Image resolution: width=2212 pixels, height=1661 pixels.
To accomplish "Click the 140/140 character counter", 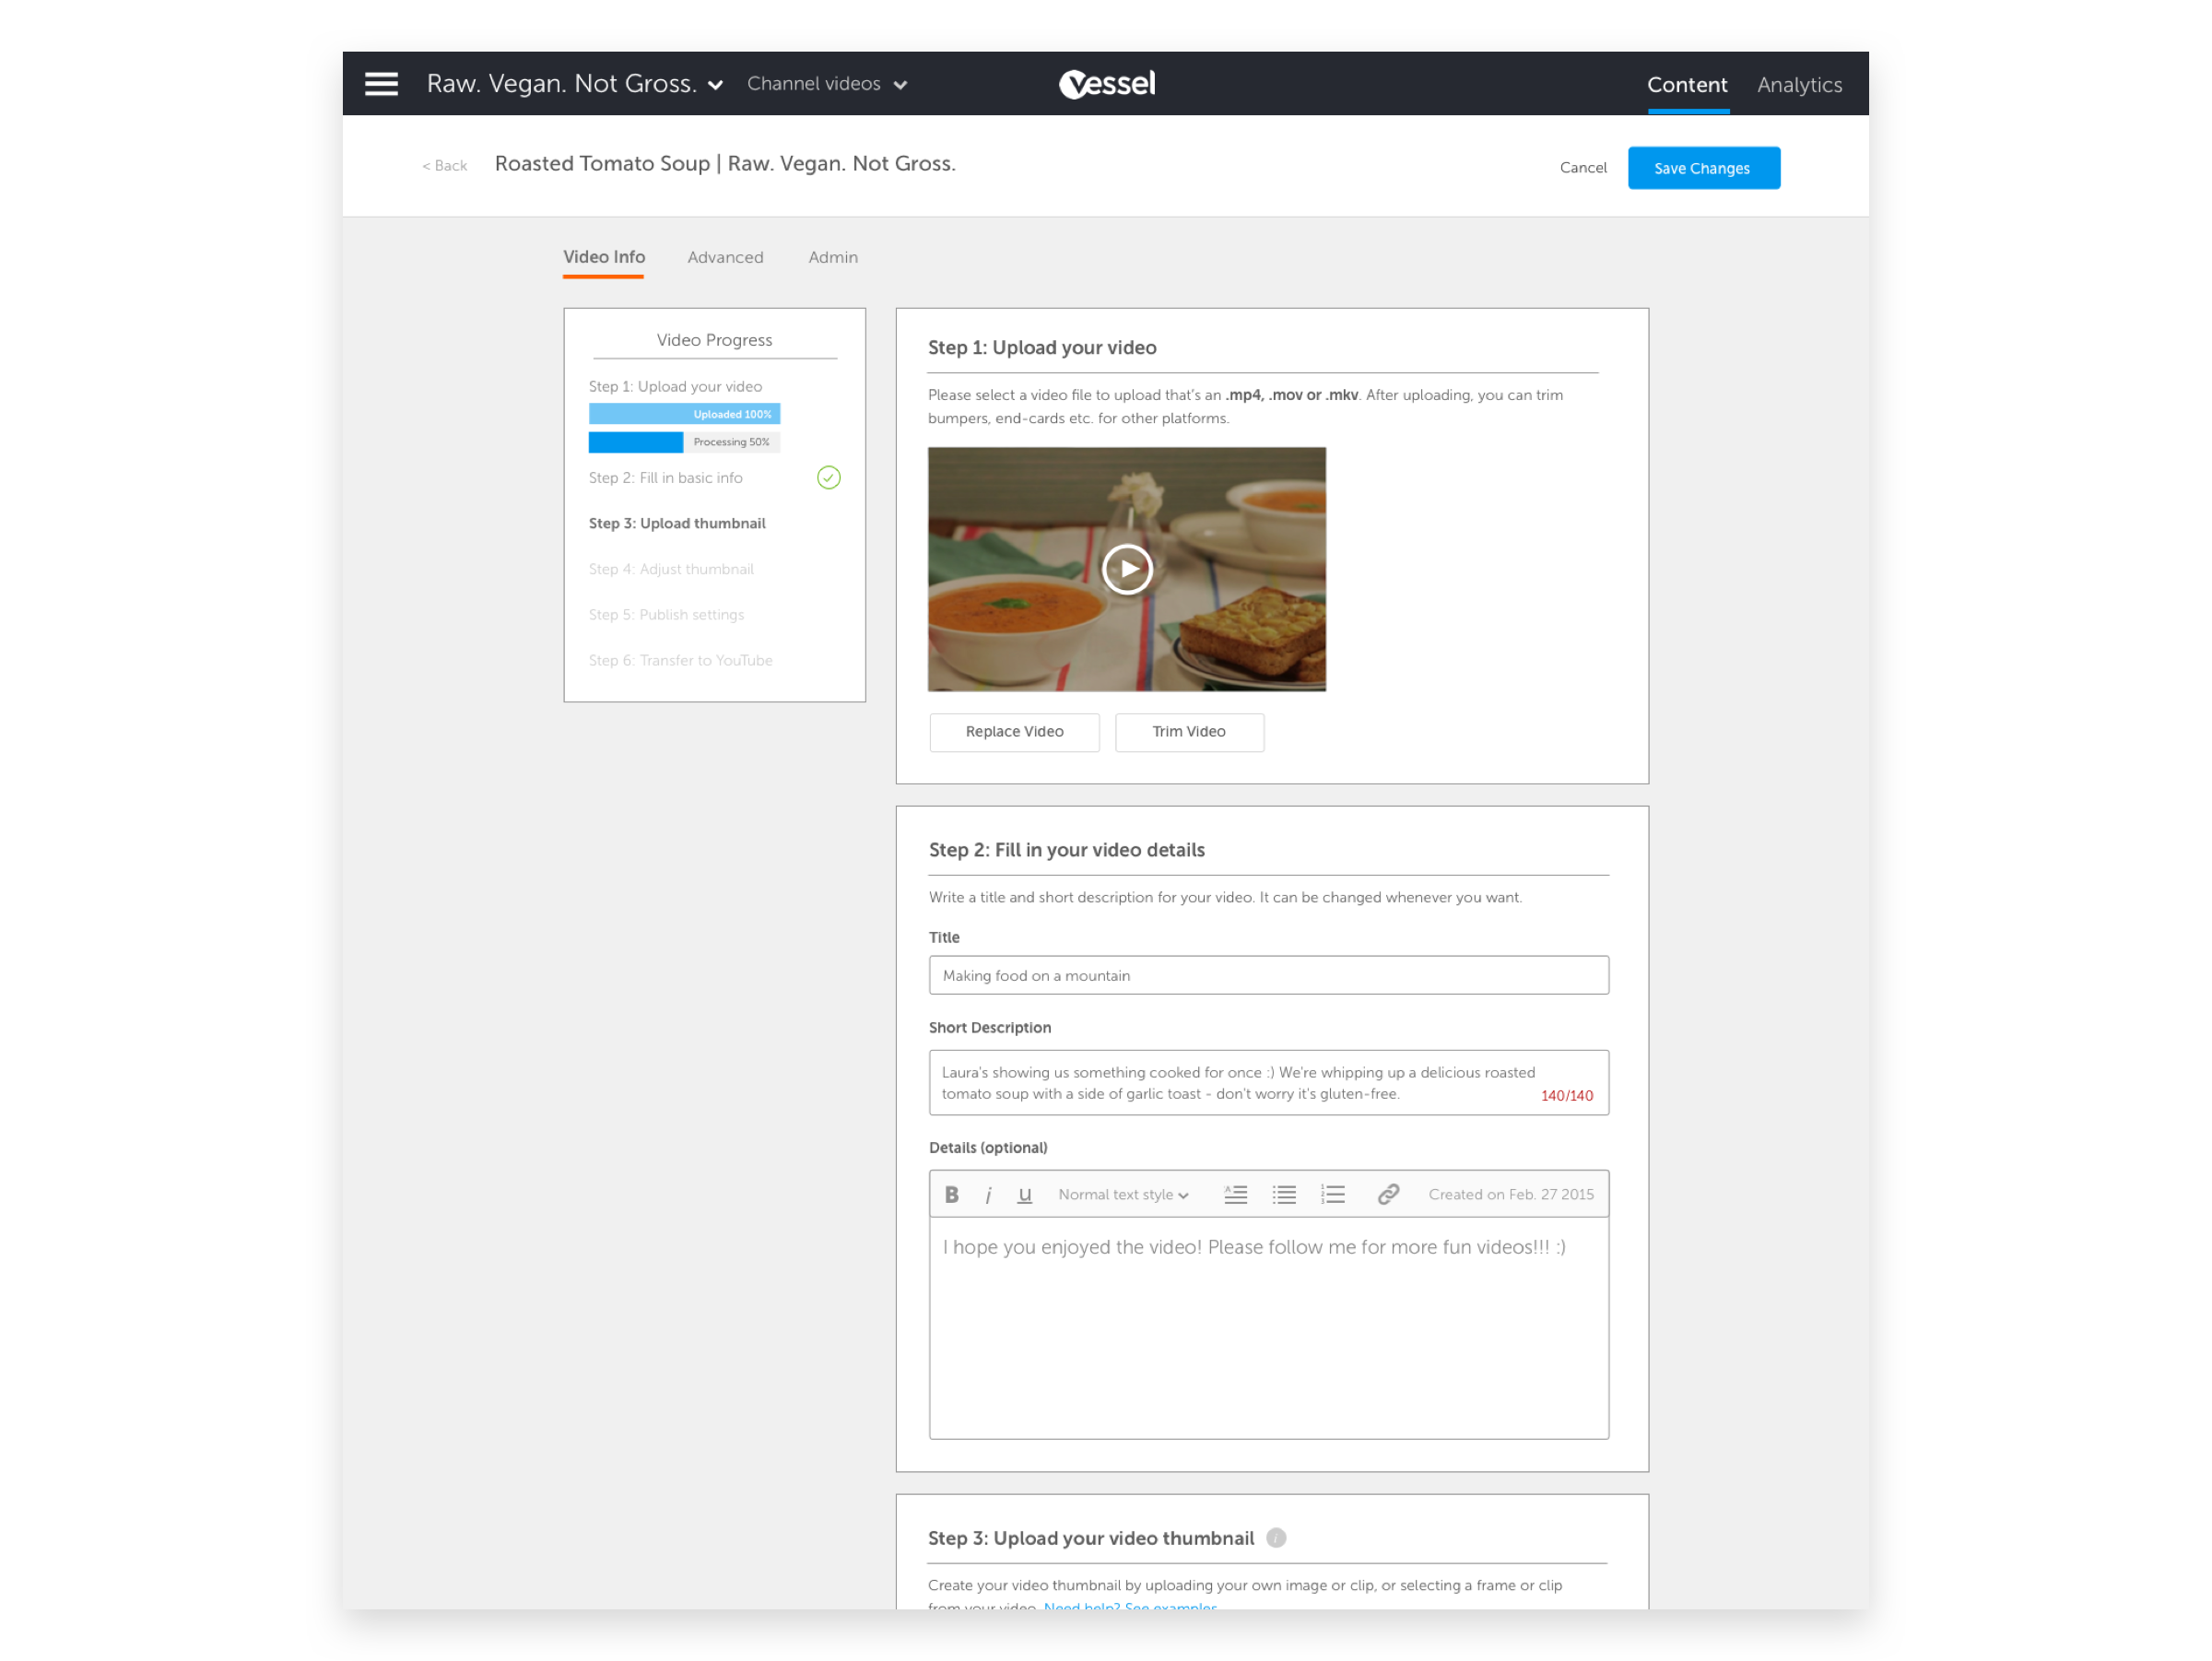I will click(1567, 1096).
